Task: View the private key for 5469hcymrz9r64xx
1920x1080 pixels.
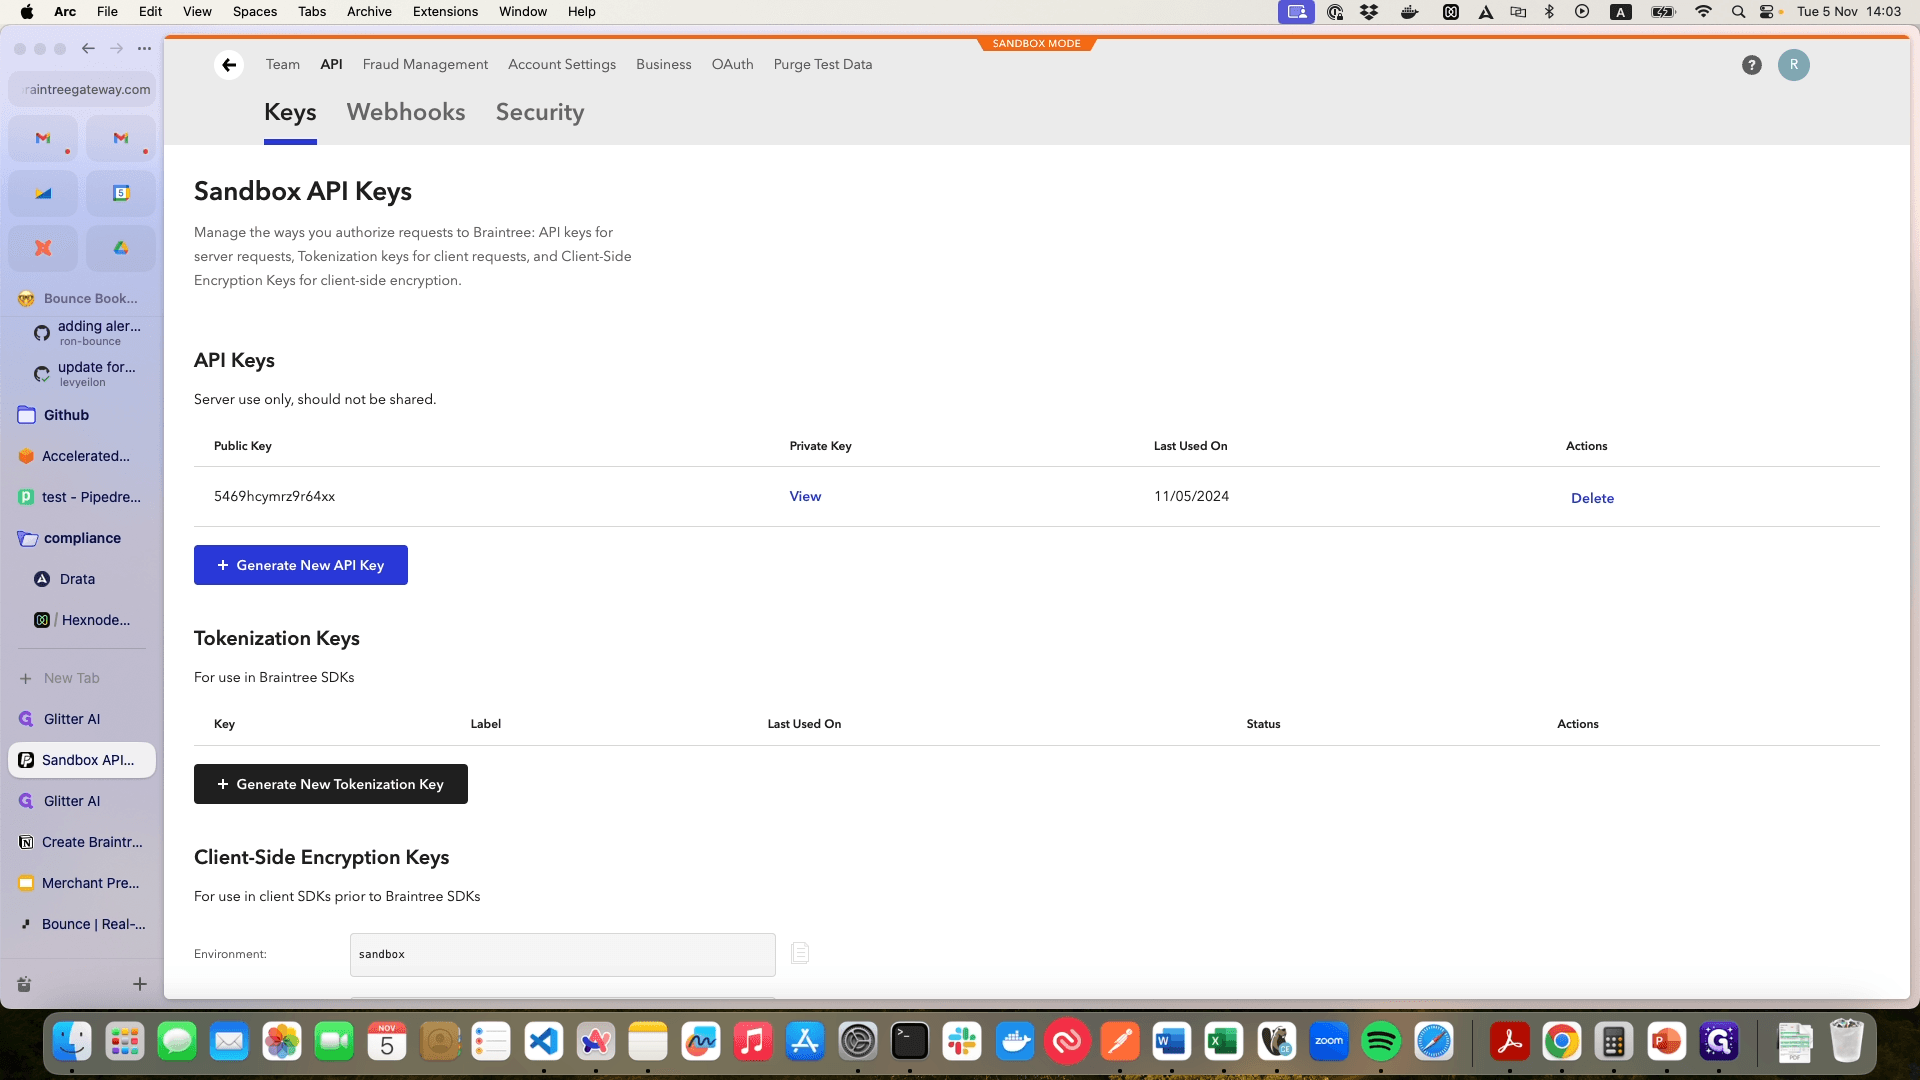Action: click(x=805, y=496)
